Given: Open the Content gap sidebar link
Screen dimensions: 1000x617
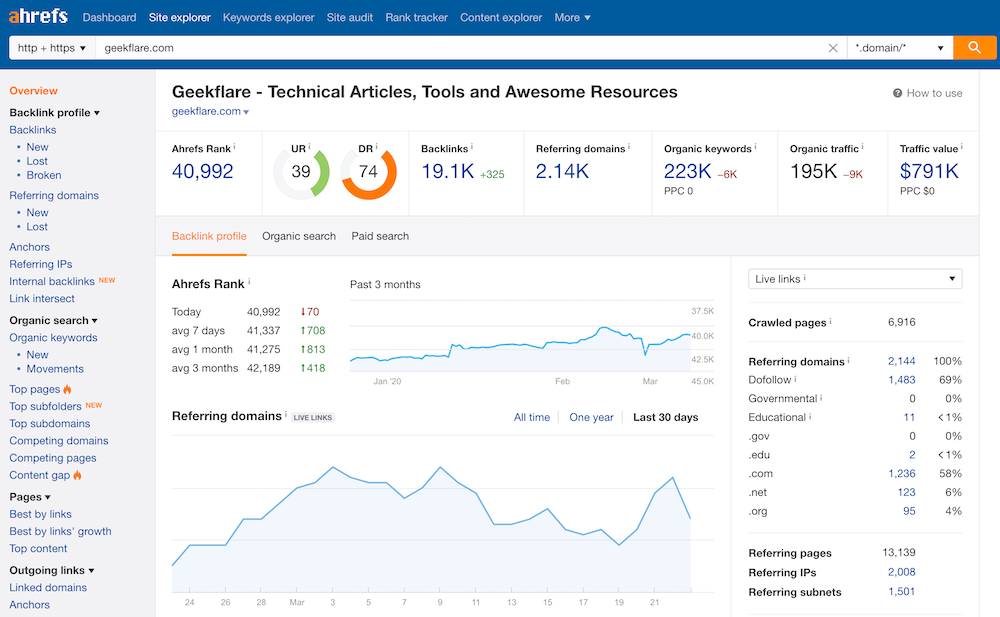Looking at the screenshot, I should coord(40,475).
